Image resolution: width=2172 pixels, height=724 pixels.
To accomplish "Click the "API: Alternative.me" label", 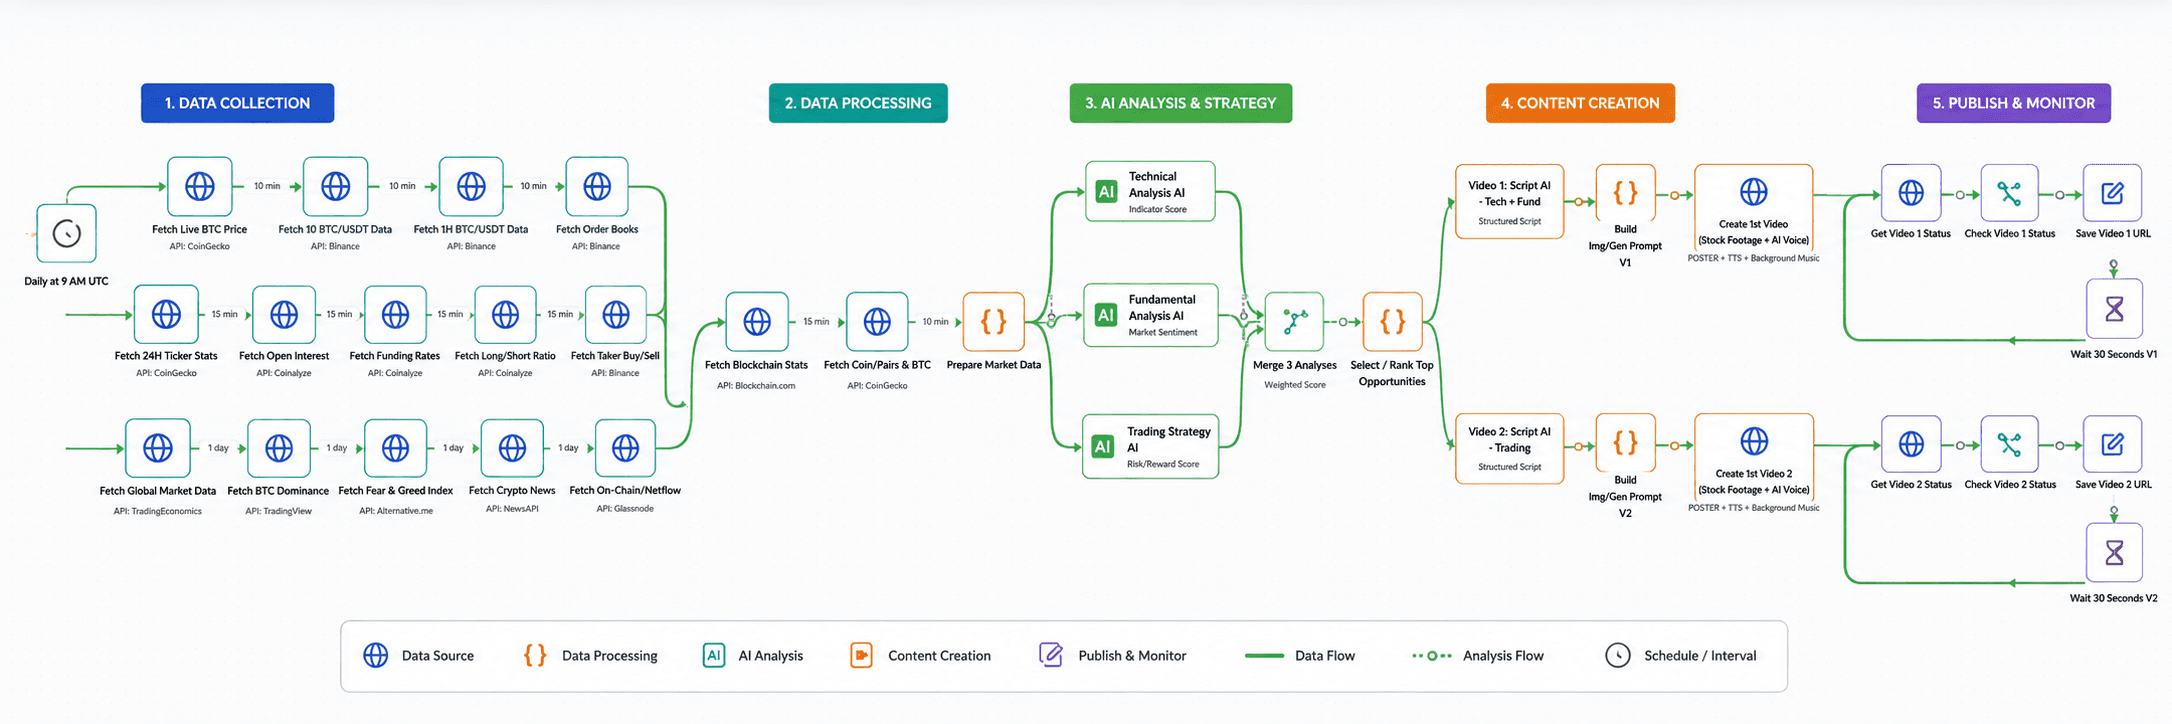I will pyautogui.click(x=396, y=511).
